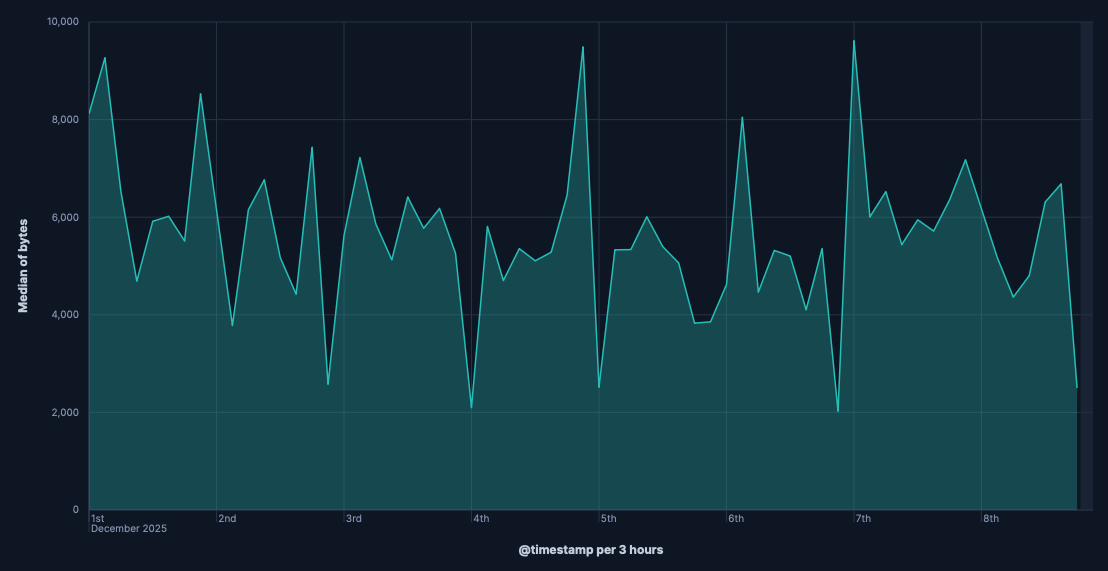This screenshot has width=1108, height=571.
Task: Click the tall spike just before the 5th
Action: point(583,47)
